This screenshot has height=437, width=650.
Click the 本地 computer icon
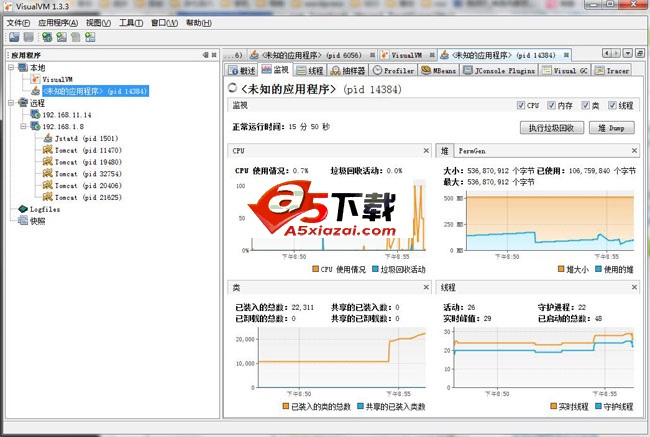(23, 67)
